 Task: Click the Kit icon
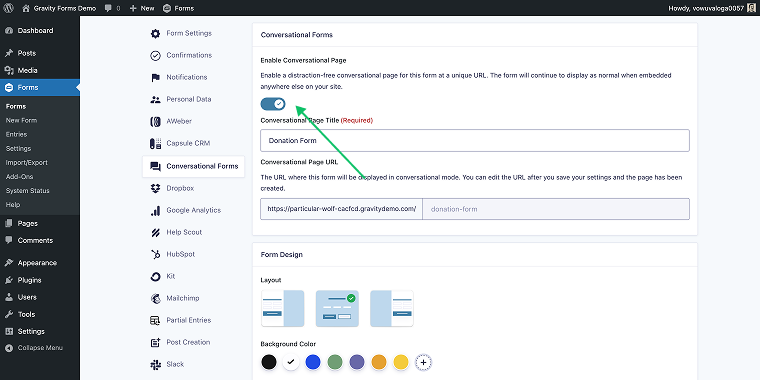coord(155,276)
